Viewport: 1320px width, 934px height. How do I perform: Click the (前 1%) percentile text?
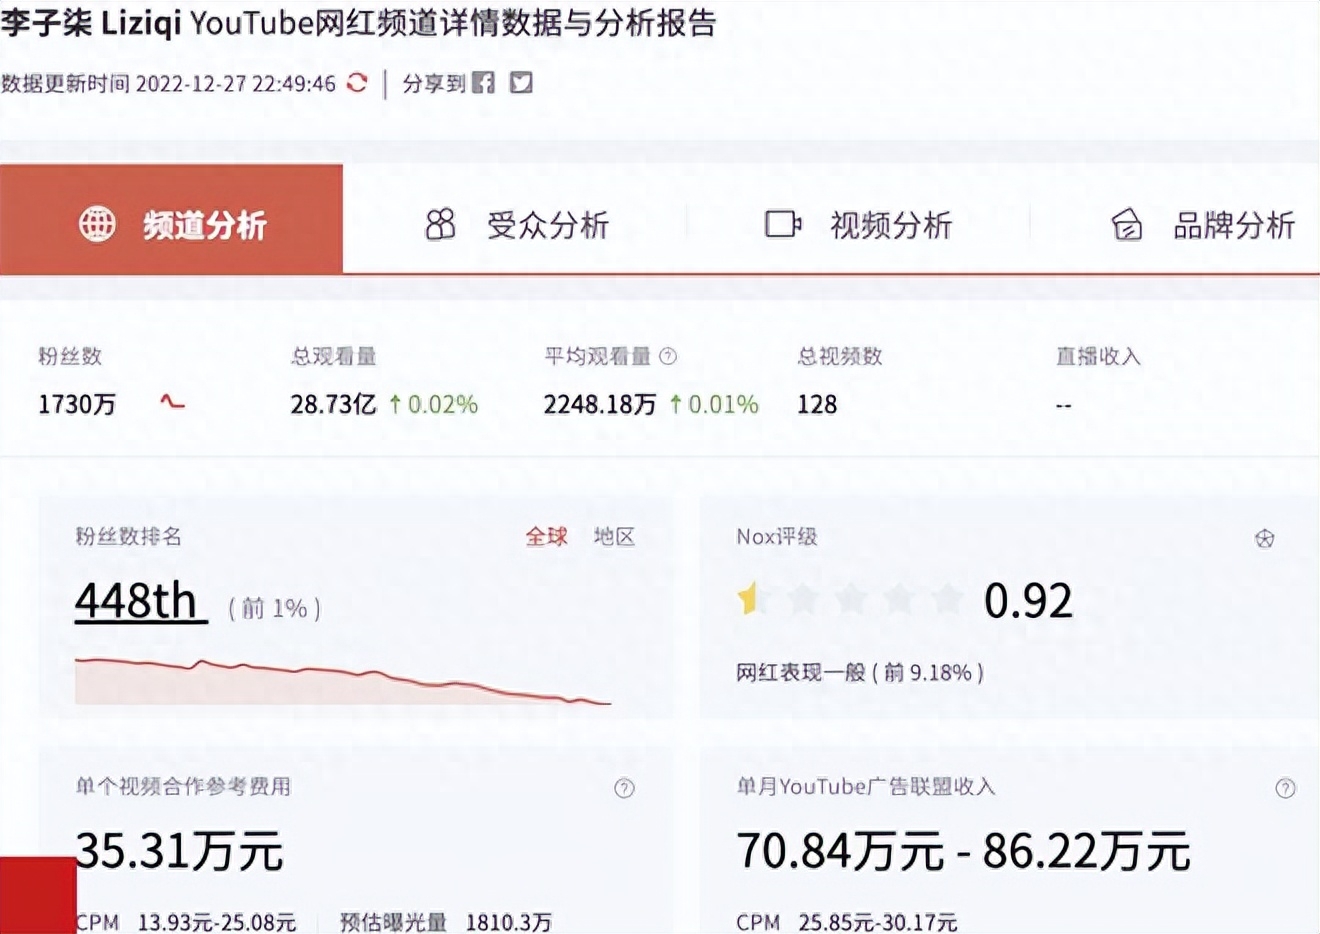[x=275, y=608]
